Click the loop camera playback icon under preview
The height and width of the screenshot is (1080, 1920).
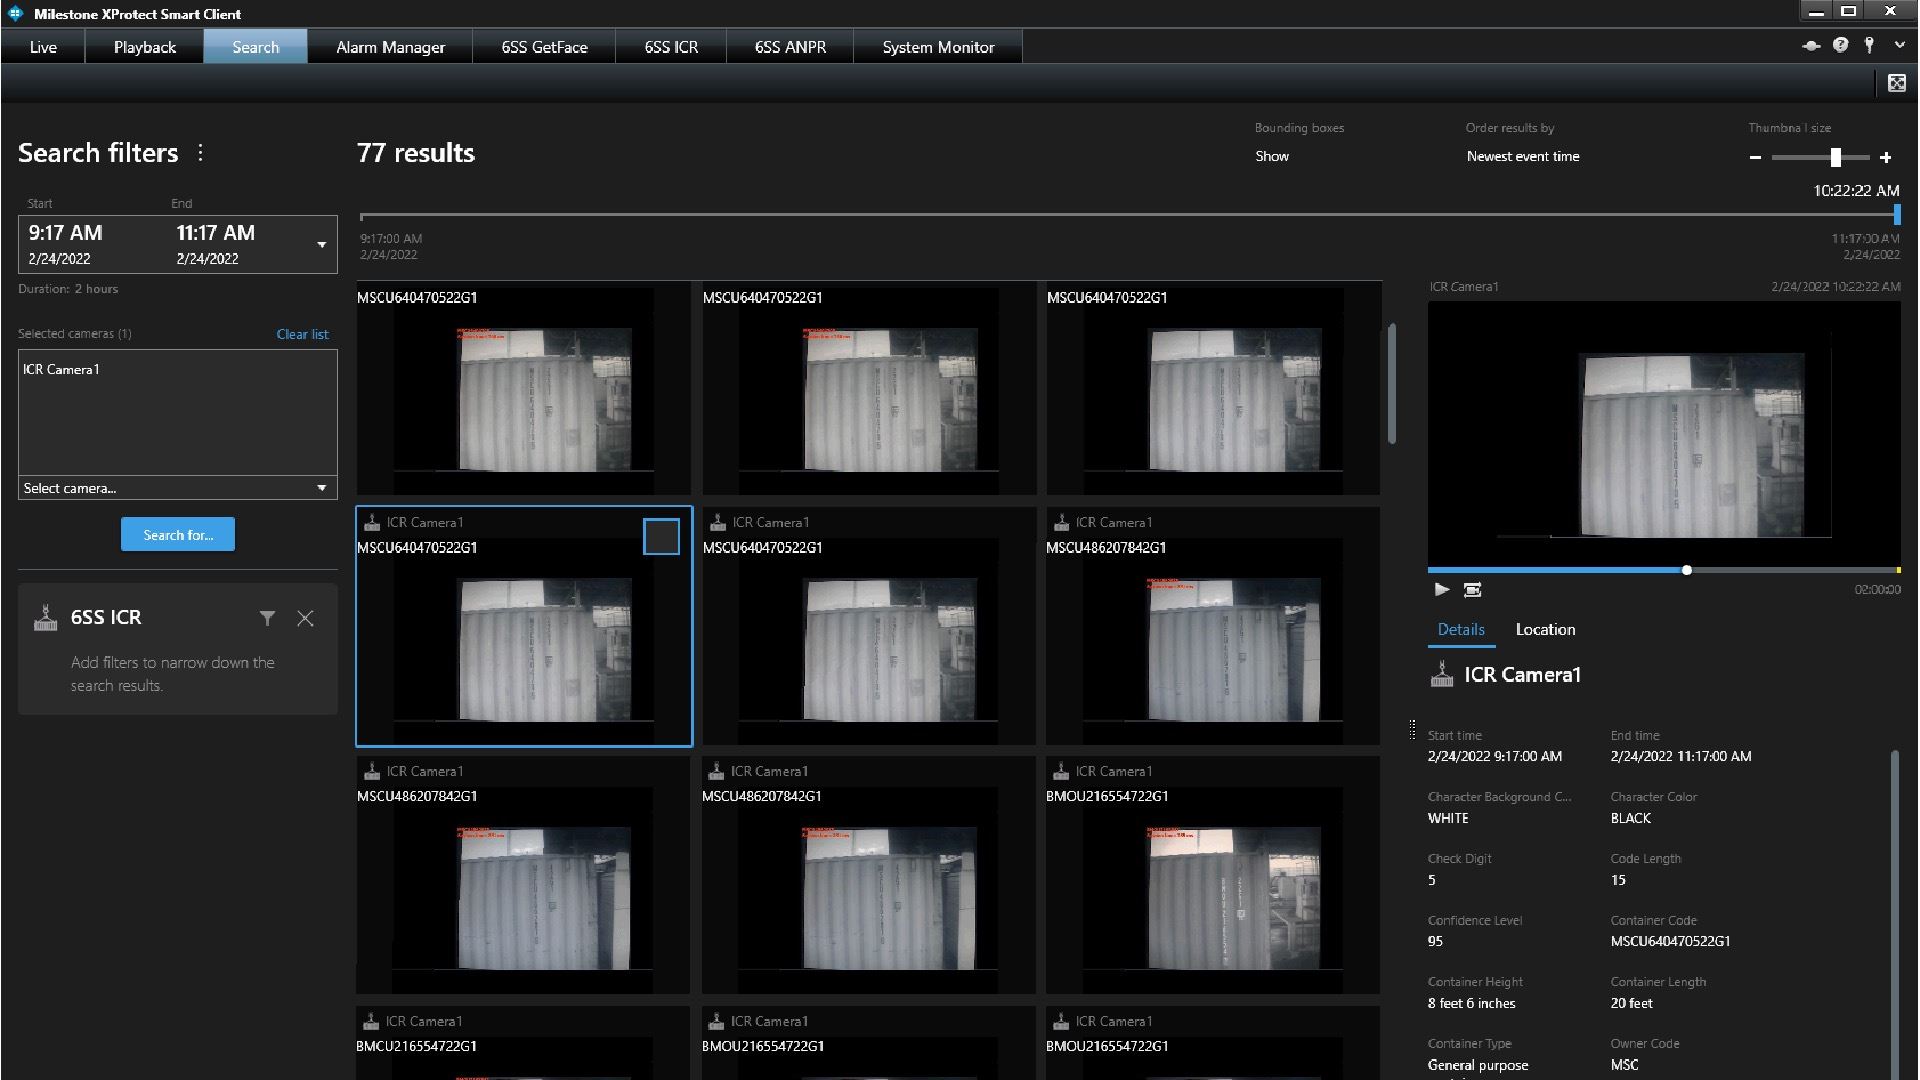tap(1472, 590)
